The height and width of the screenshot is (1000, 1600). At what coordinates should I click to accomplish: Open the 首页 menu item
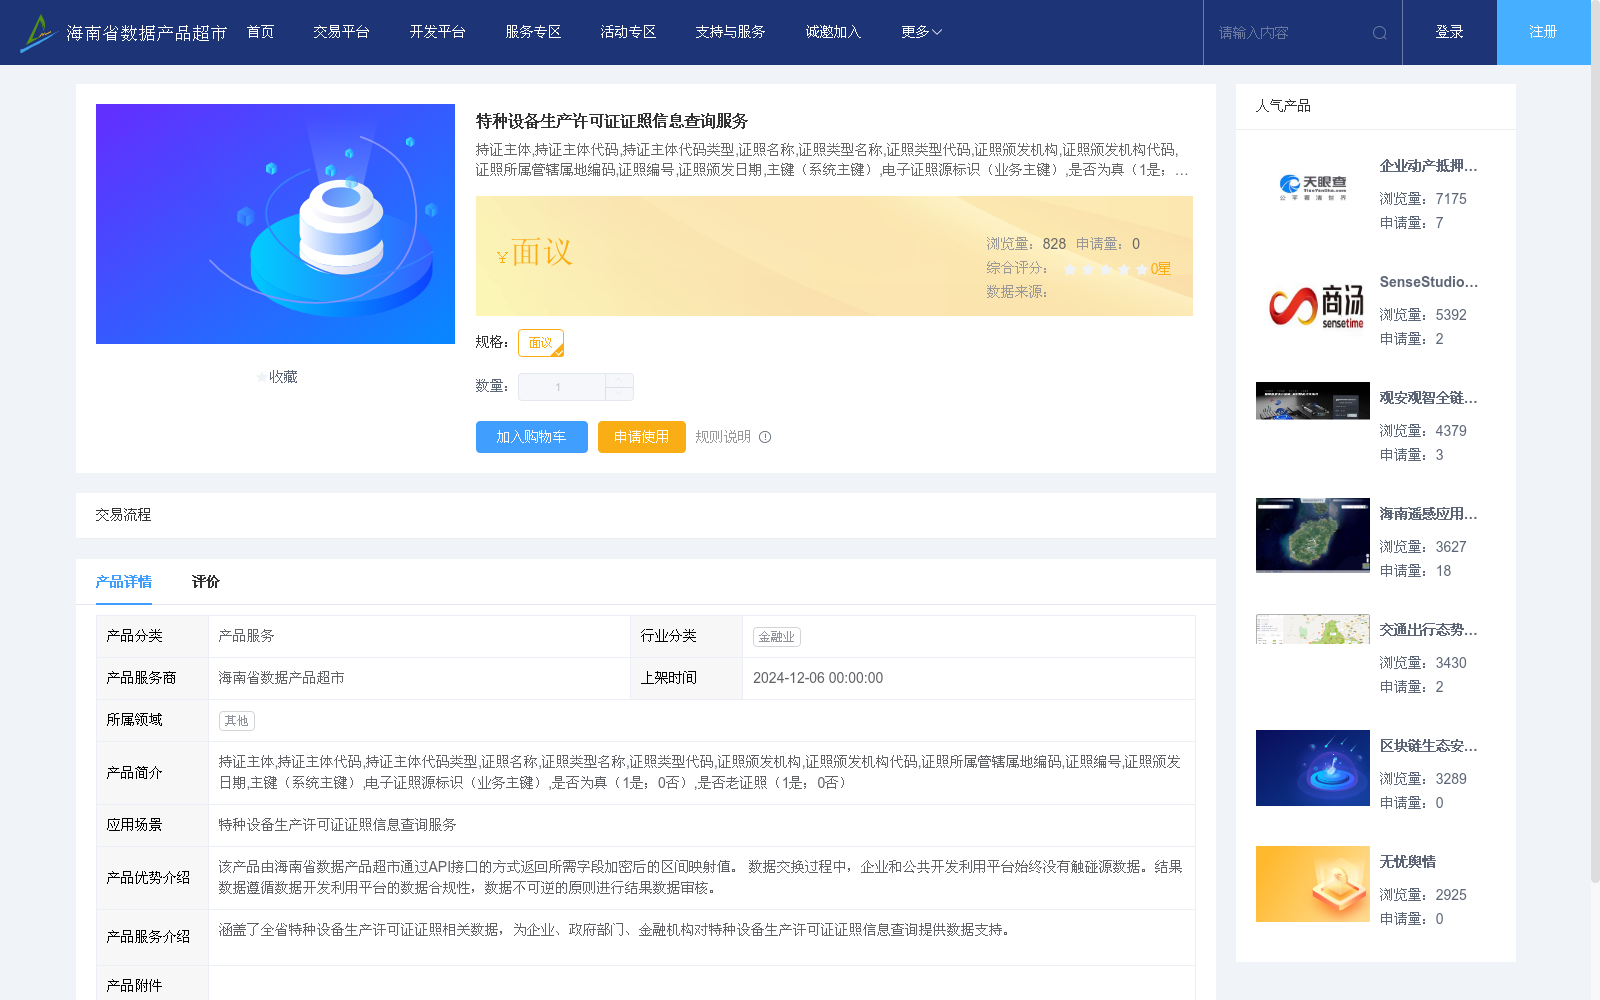tap(260, 32)
